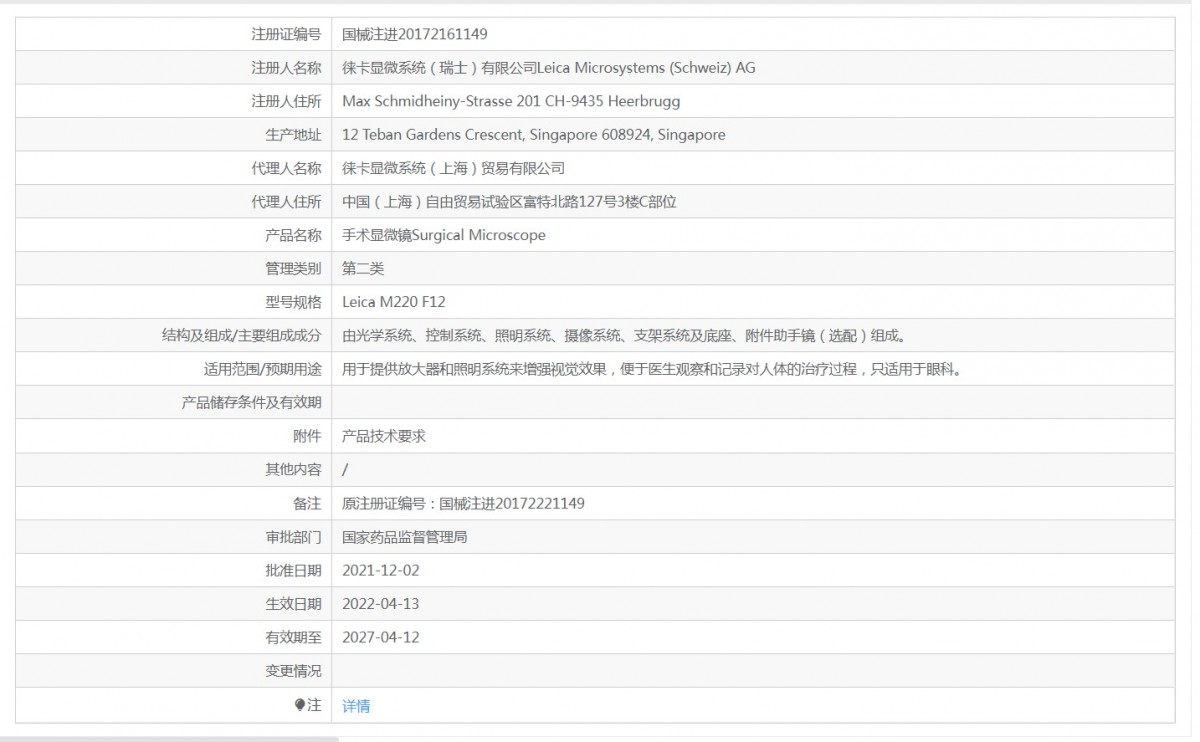Click the 管理类别 label
1200x742 pixels.
(x=293, y=268)
